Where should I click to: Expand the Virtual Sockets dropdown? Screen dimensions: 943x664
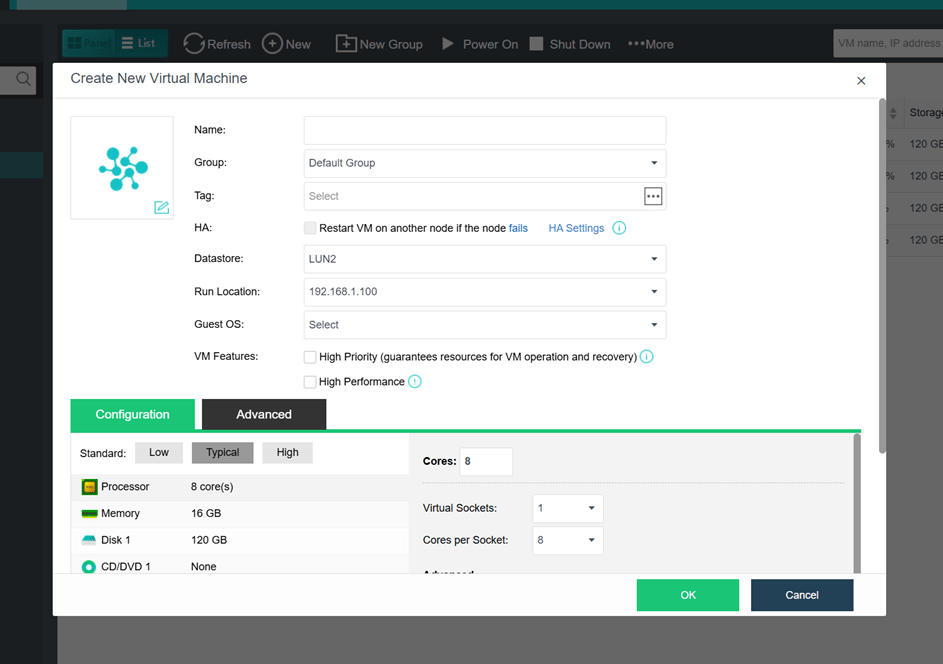(567, 508)
